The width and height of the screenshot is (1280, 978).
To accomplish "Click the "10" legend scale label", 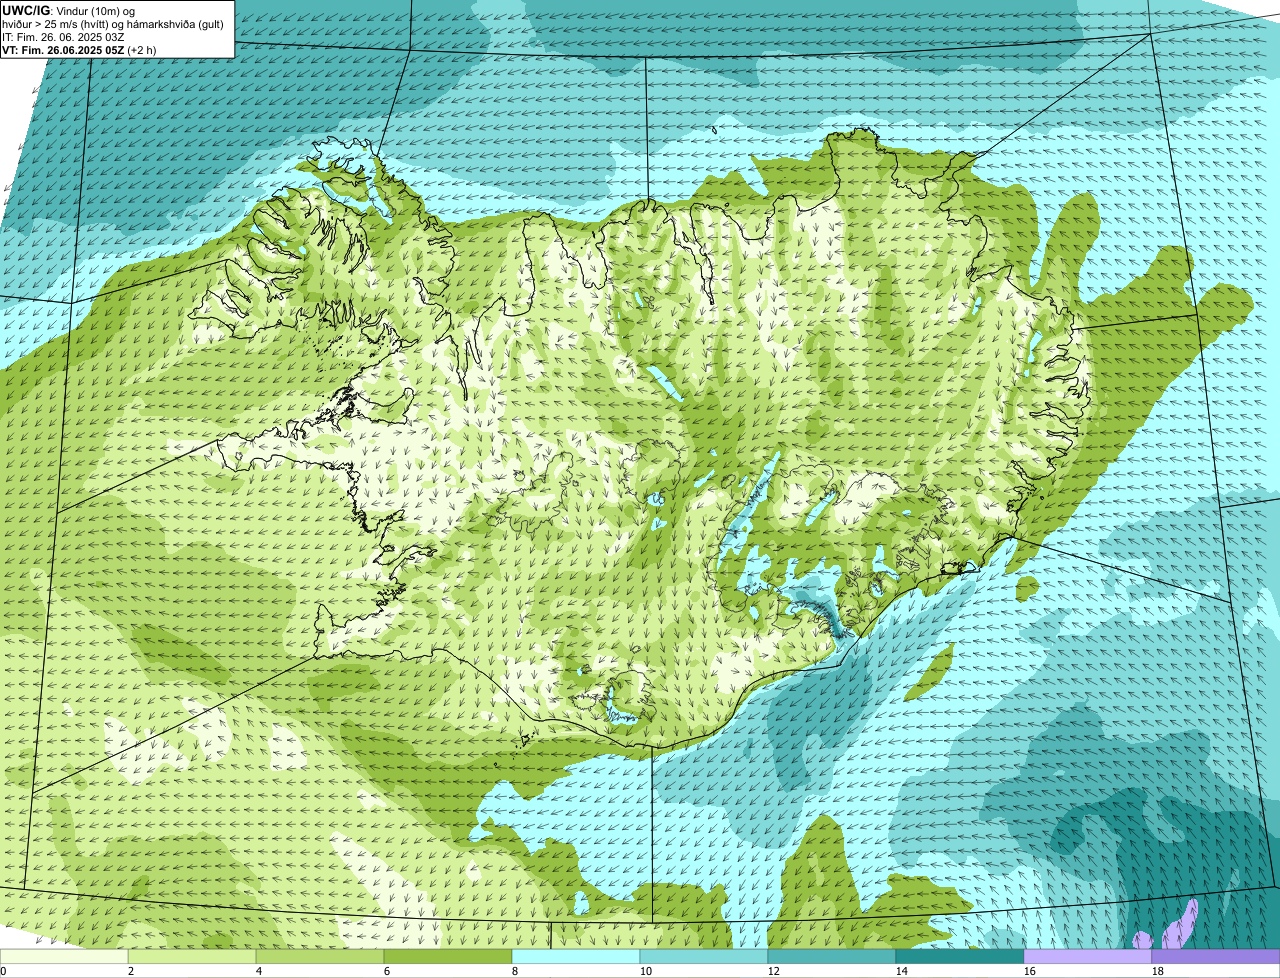I will point(646,971).
